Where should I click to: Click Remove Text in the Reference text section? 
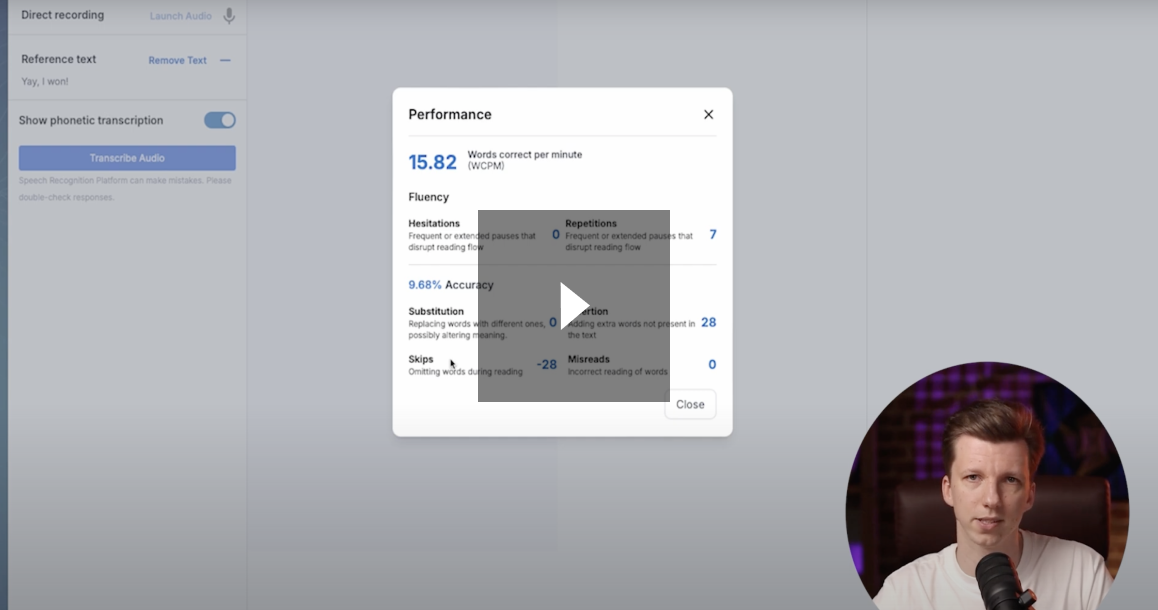176,60
